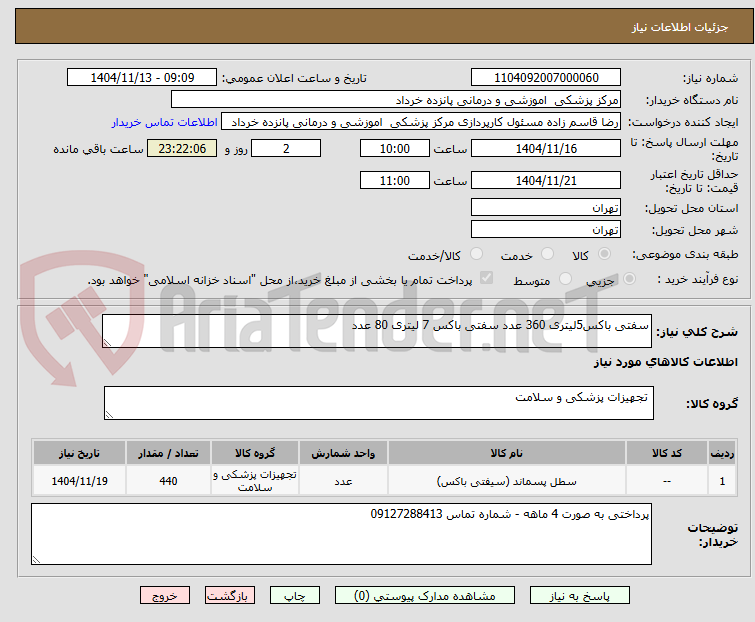Click the table cell تجهیزات پزشکی و سلامت
The height and width of the screenshot is (622, 755).
255,481
